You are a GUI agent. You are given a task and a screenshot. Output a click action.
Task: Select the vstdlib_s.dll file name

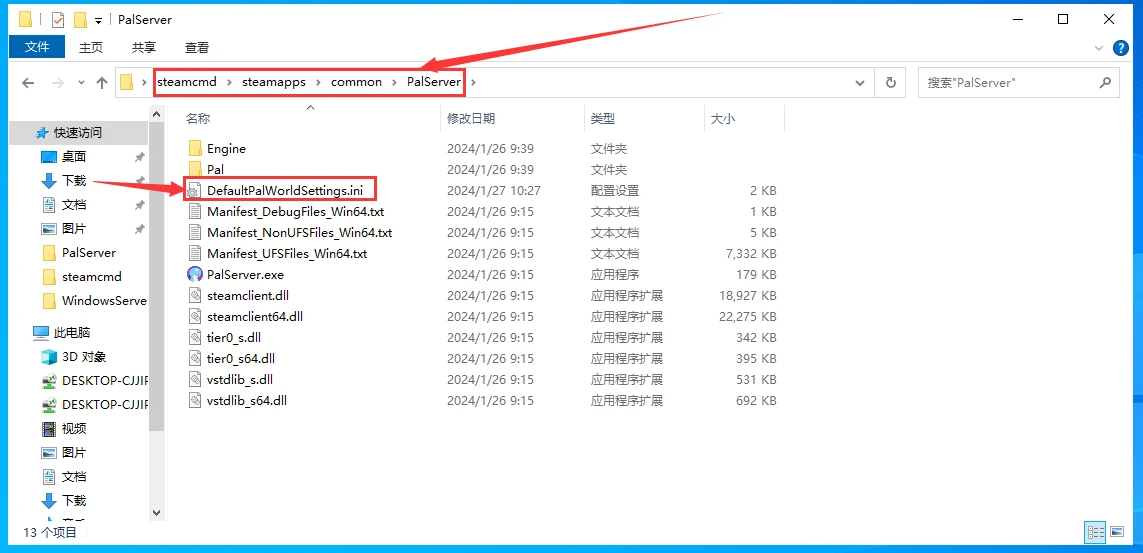239,380
